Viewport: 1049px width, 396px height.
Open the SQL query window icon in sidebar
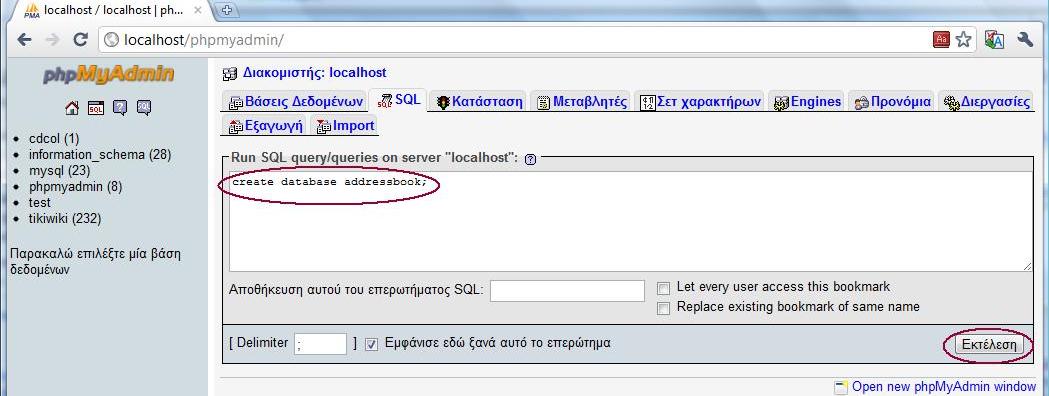[x=96, y=107]
